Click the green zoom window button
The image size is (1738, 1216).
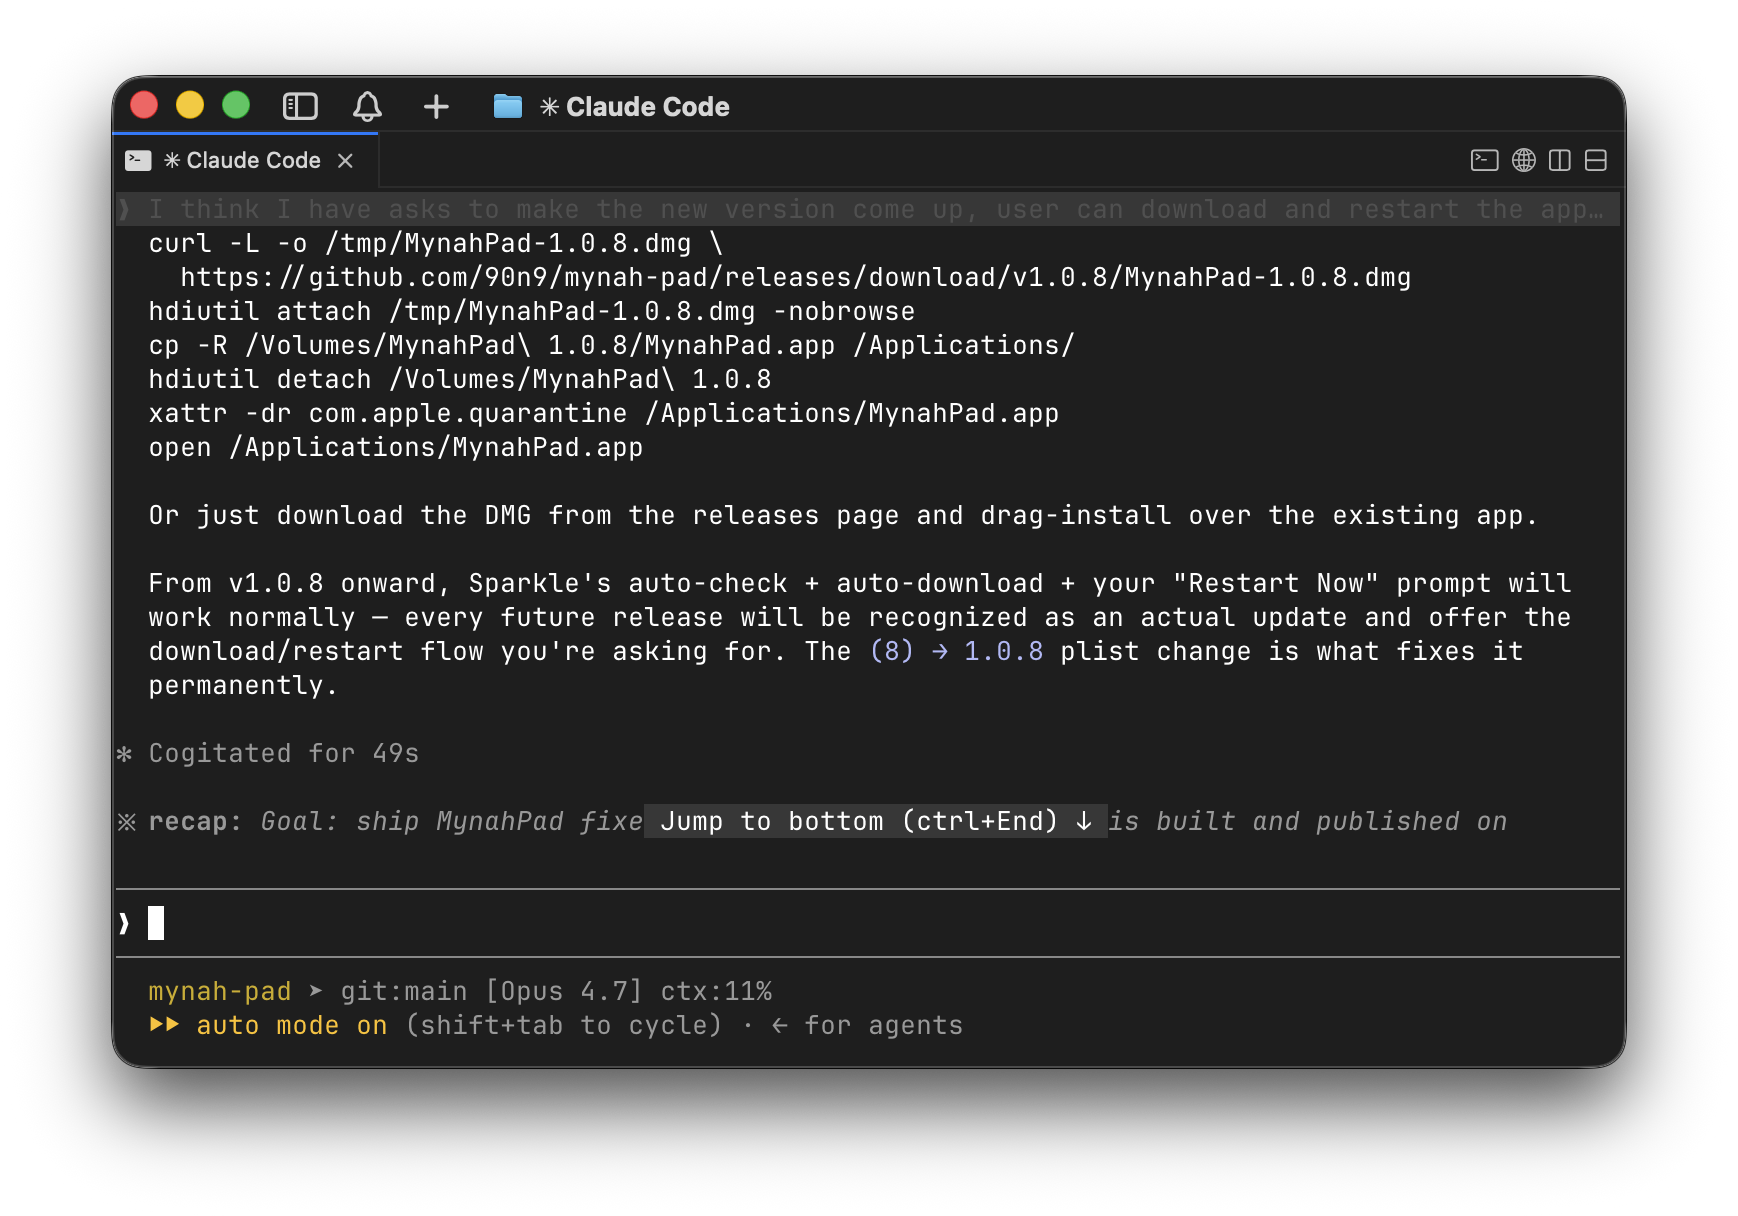tap(236, 105)
